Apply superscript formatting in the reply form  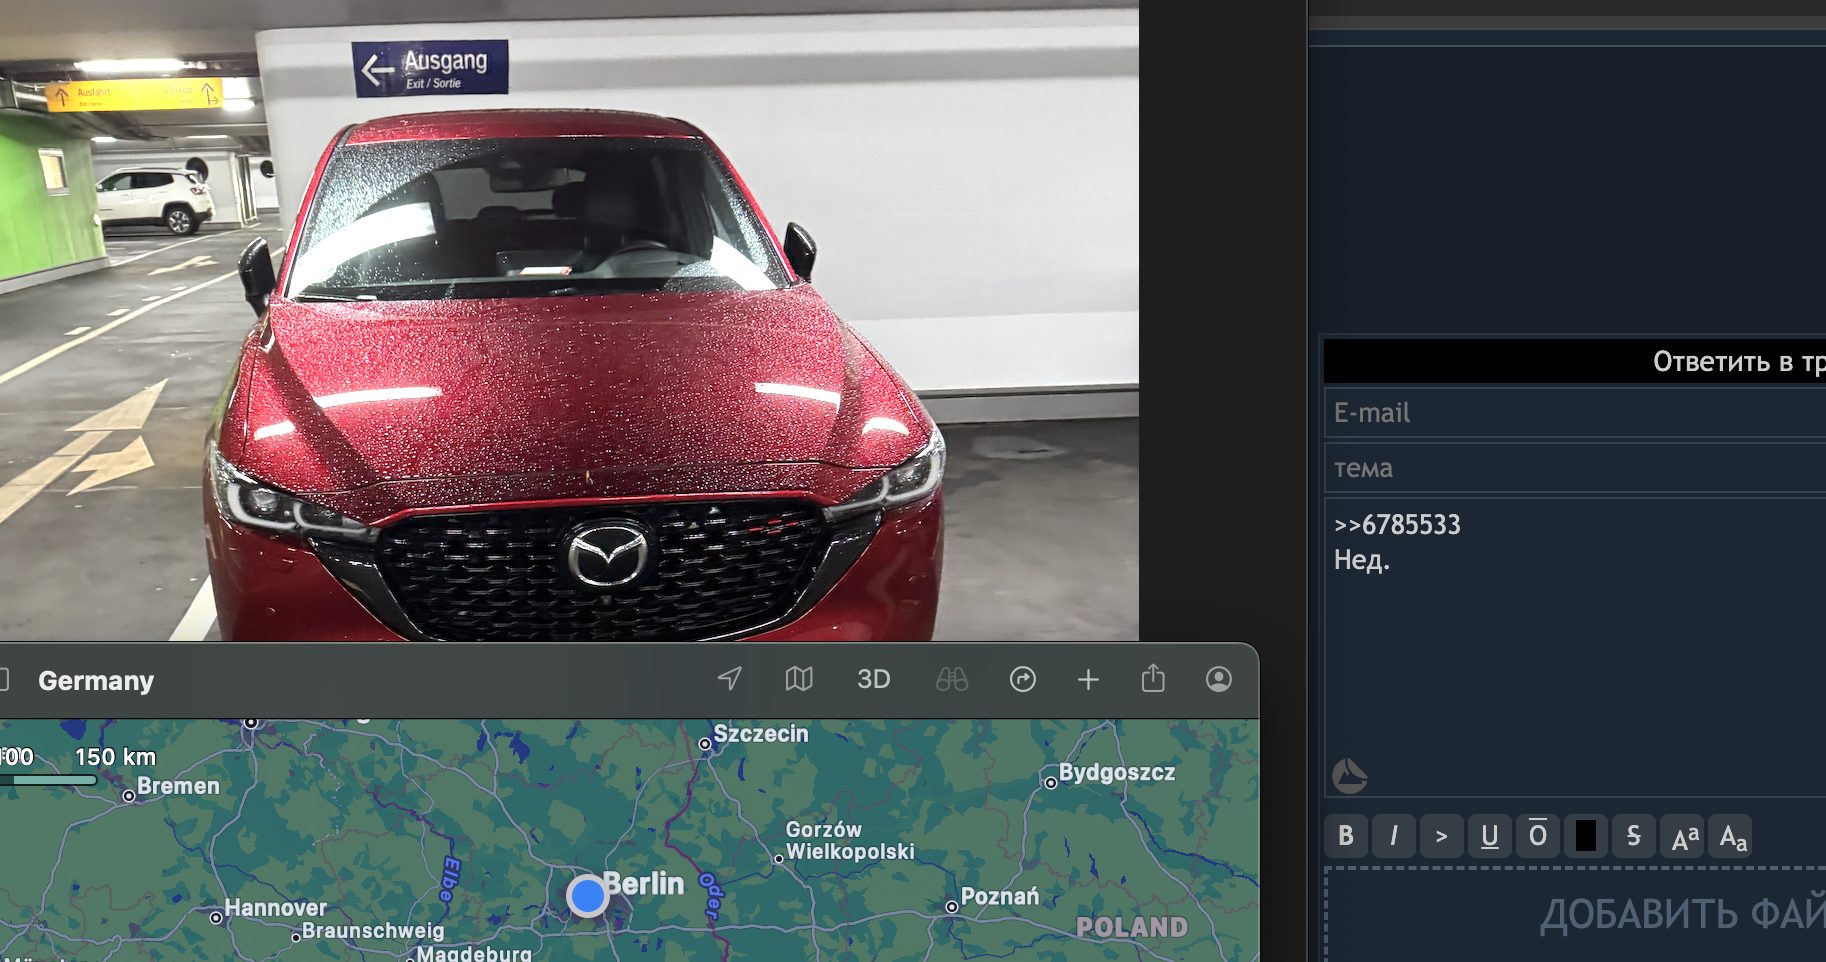[x=1684, y=836]
